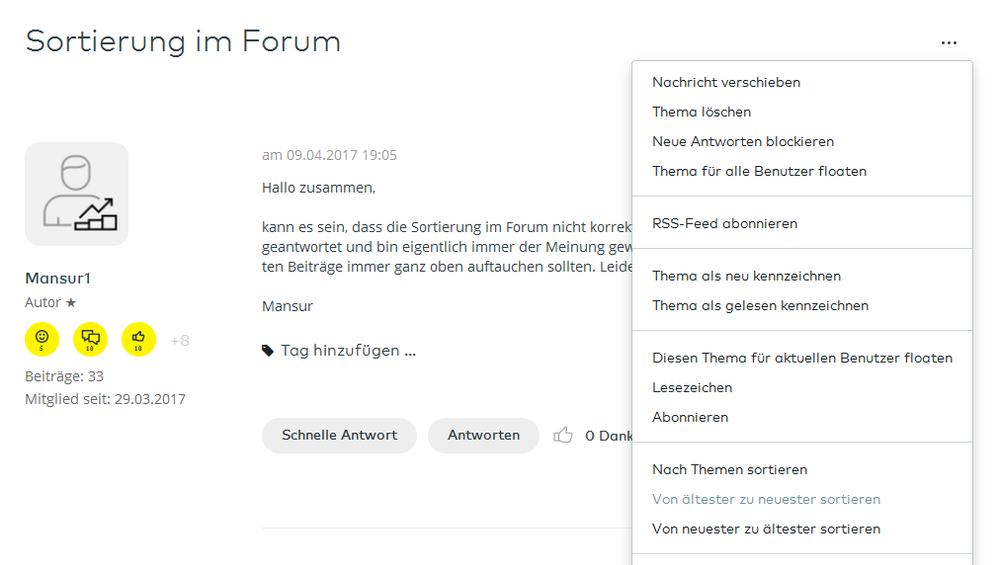Choose Thema für alle Benutzer floaten

pyautogui.click(x=759, y=171)
